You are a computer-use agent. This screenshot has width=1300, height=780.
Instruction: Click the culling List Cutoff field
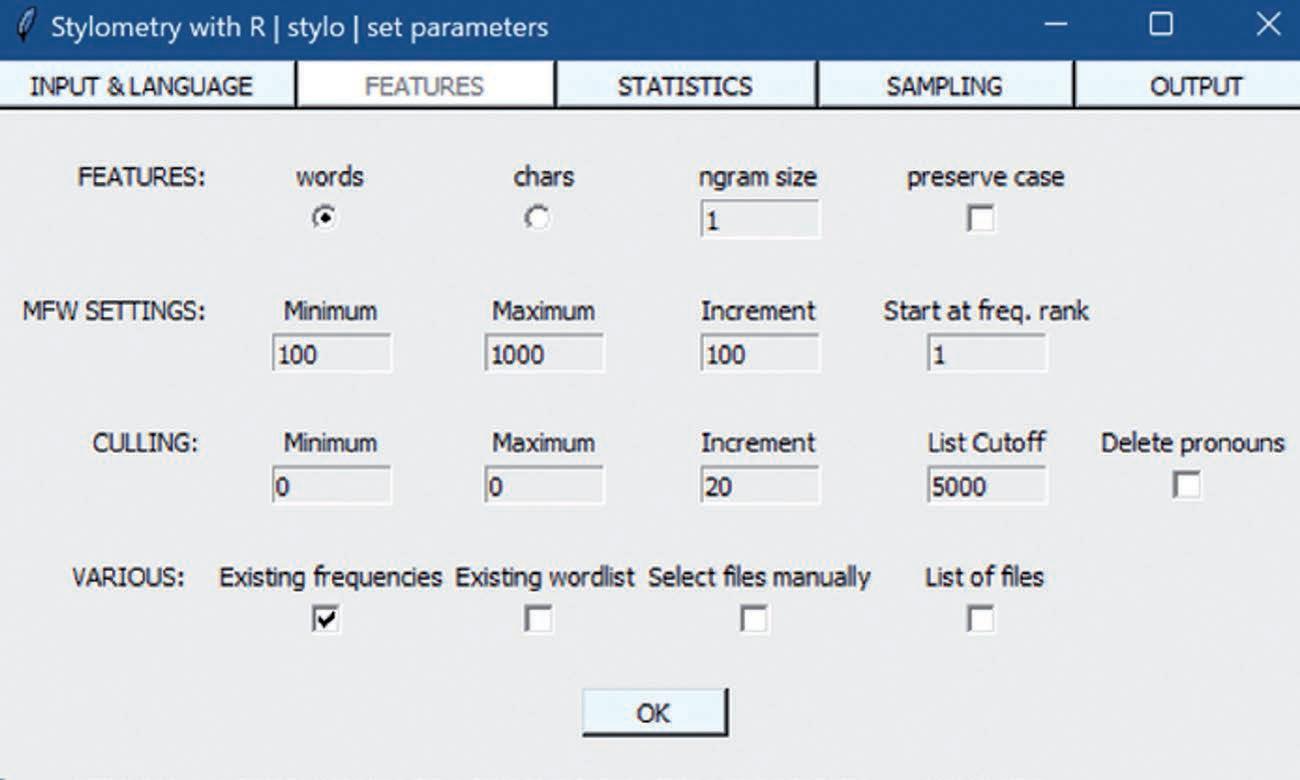[986, 487]
